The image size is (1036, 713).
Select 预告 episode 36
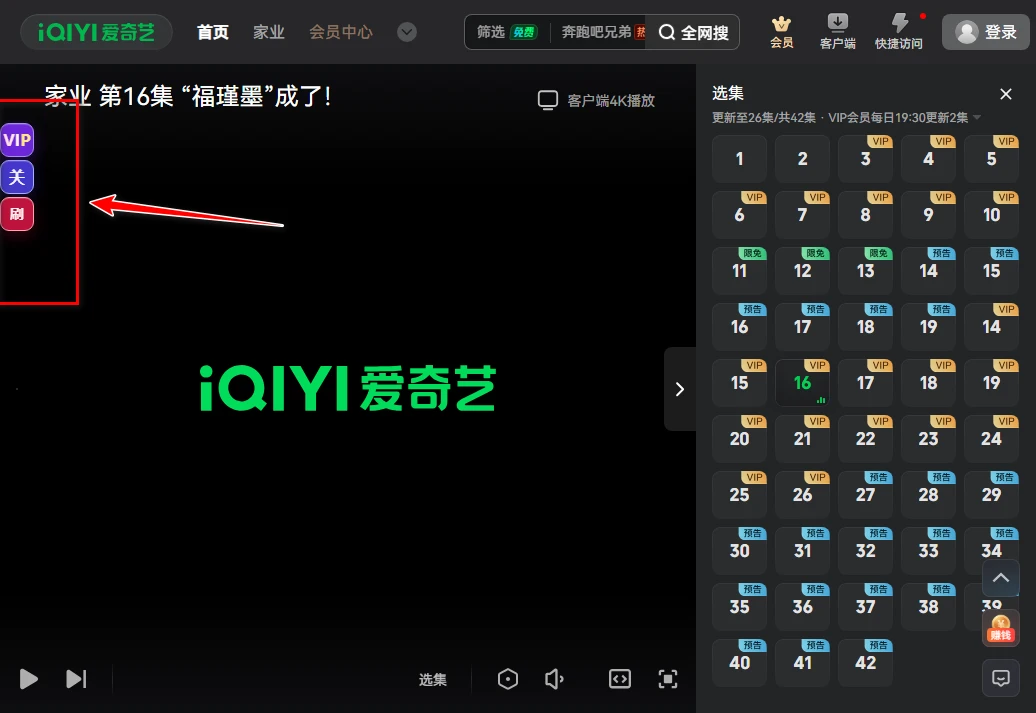click(802, 607)
